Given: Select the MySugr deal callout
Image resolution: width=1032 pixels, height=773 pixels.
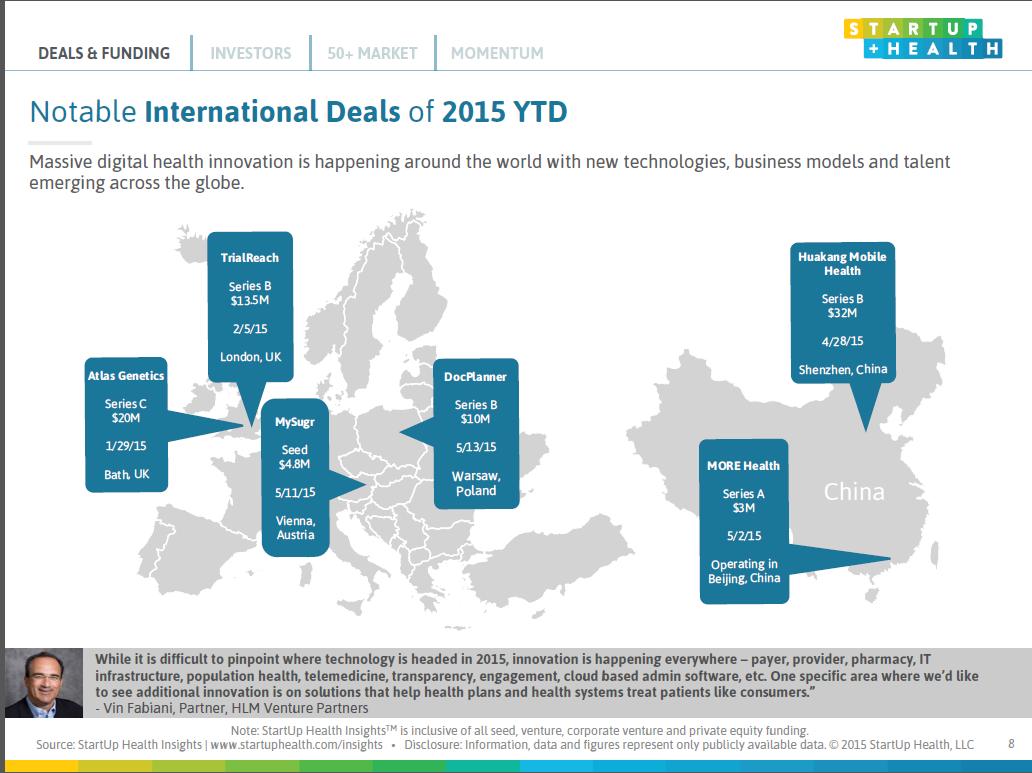Looking at the screenshot, I should [x=295, y=477].
